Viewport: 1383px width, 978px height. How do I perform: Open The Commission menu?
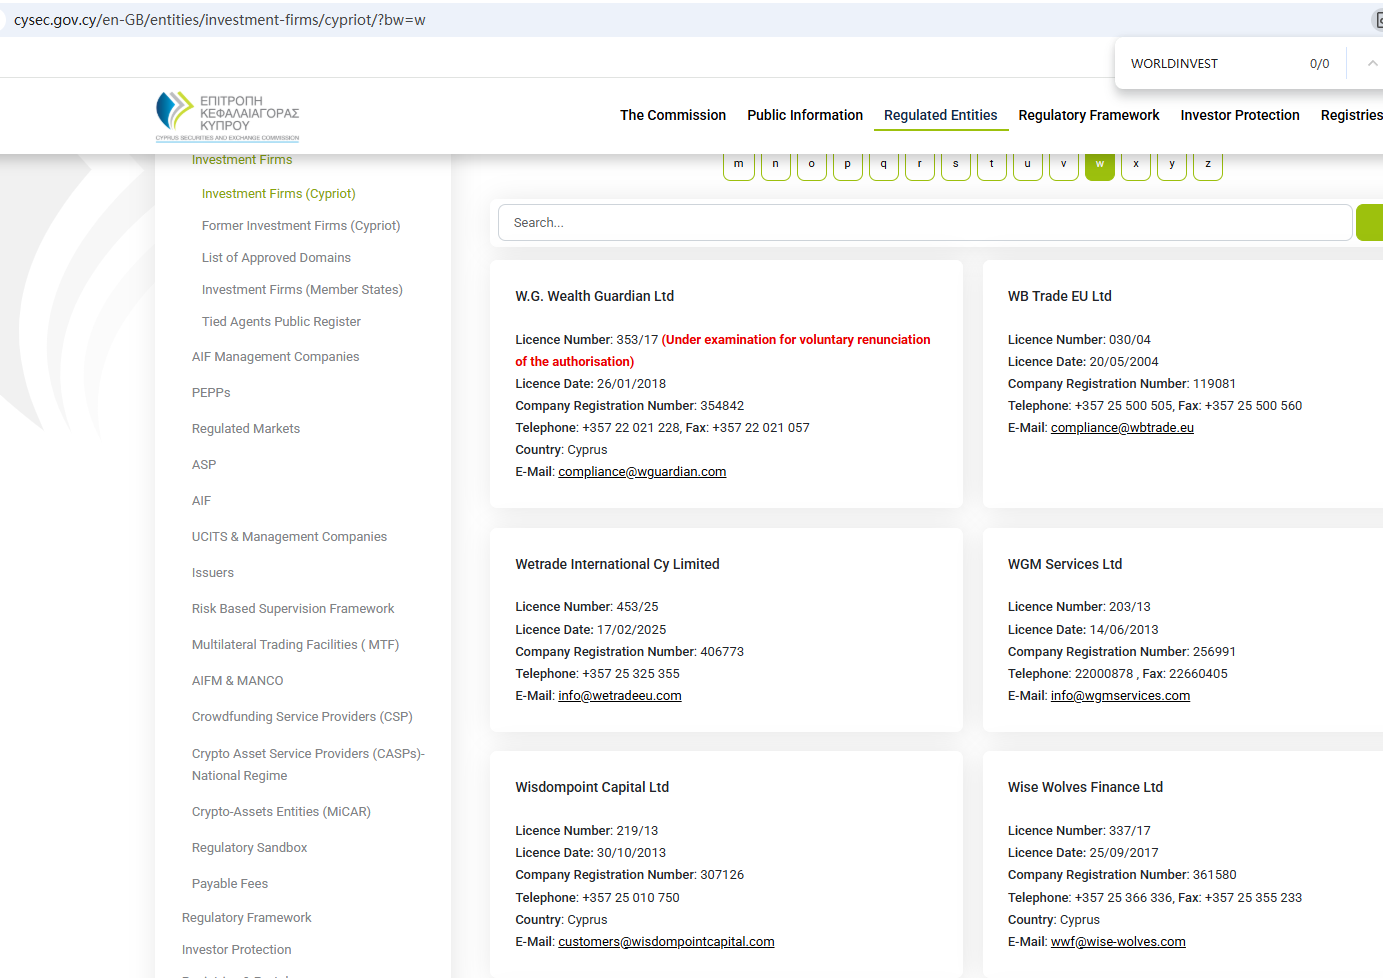[672, 115]
